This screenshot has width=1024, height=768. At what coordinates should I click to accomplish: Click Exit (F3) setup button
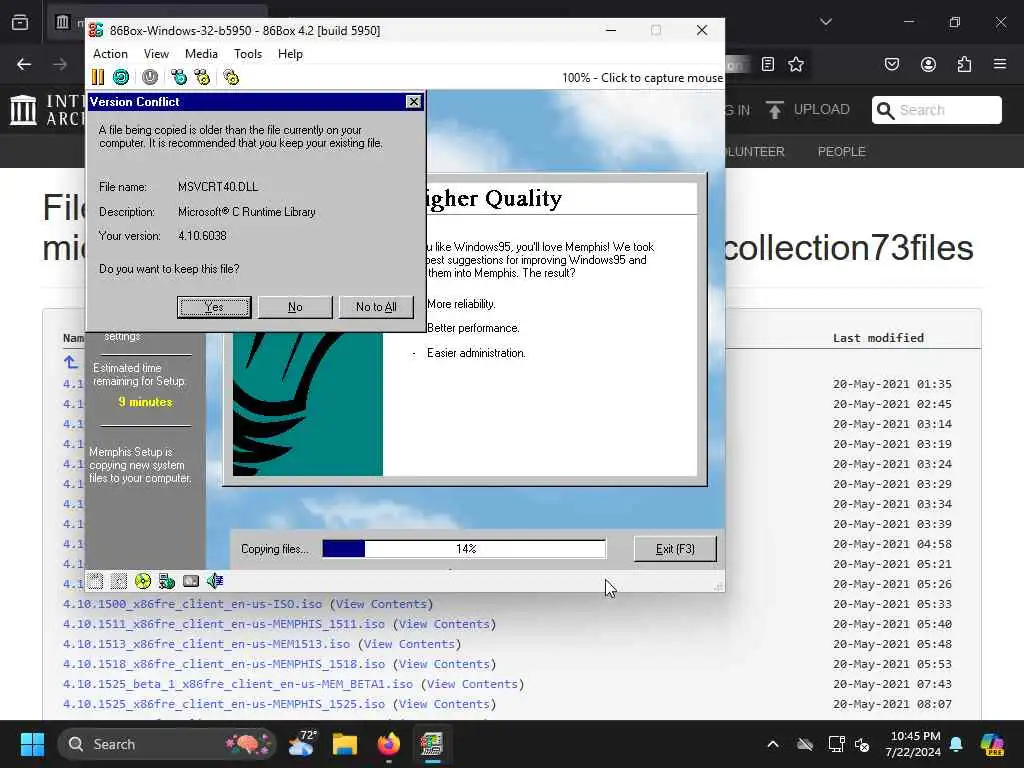point(675,549)
